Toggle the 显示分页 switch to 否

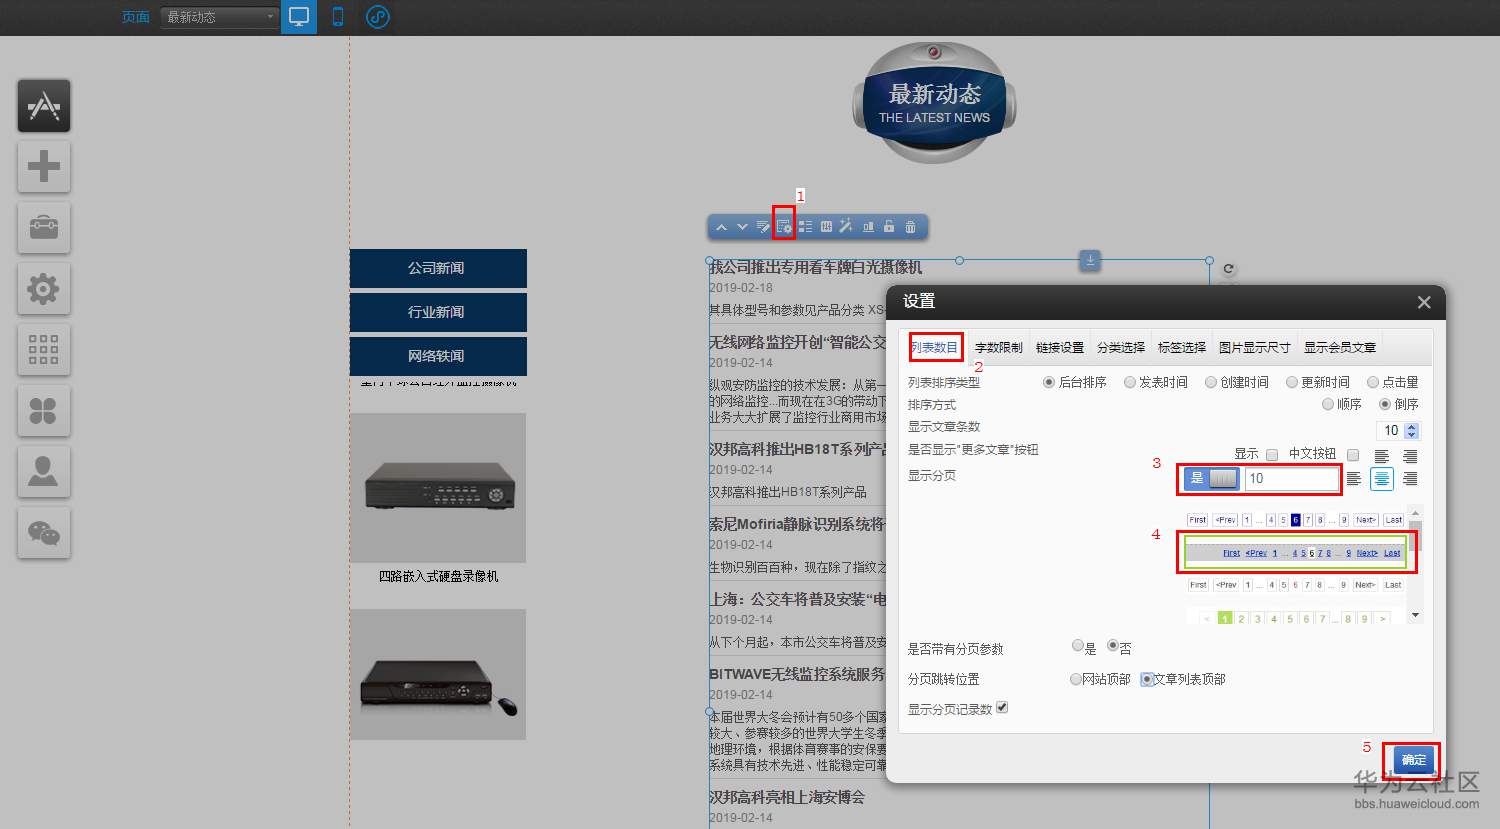[1222, 478]
